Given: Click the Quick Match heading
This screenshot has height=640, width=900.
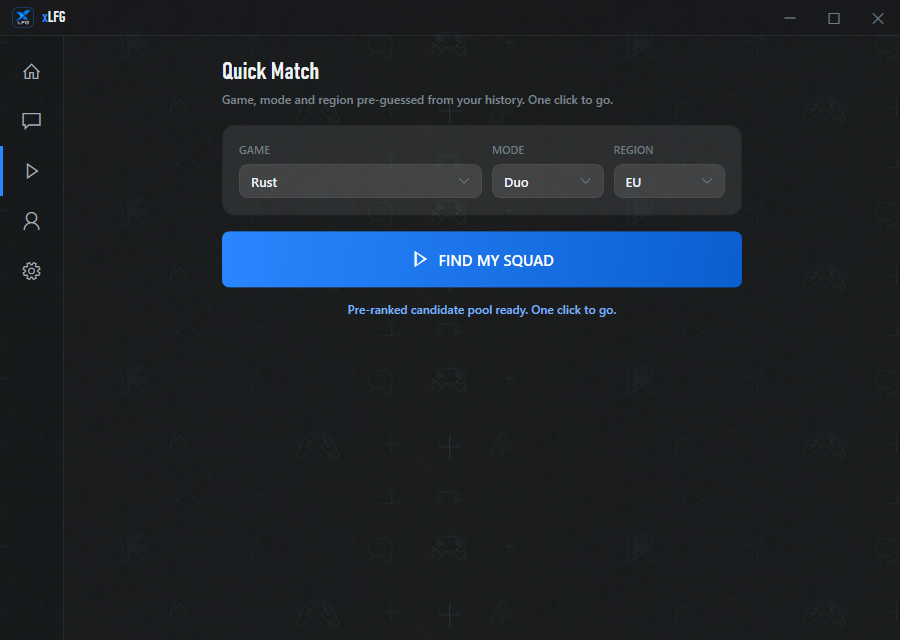Looking at the screenshot, I should [x=270, y=71].
